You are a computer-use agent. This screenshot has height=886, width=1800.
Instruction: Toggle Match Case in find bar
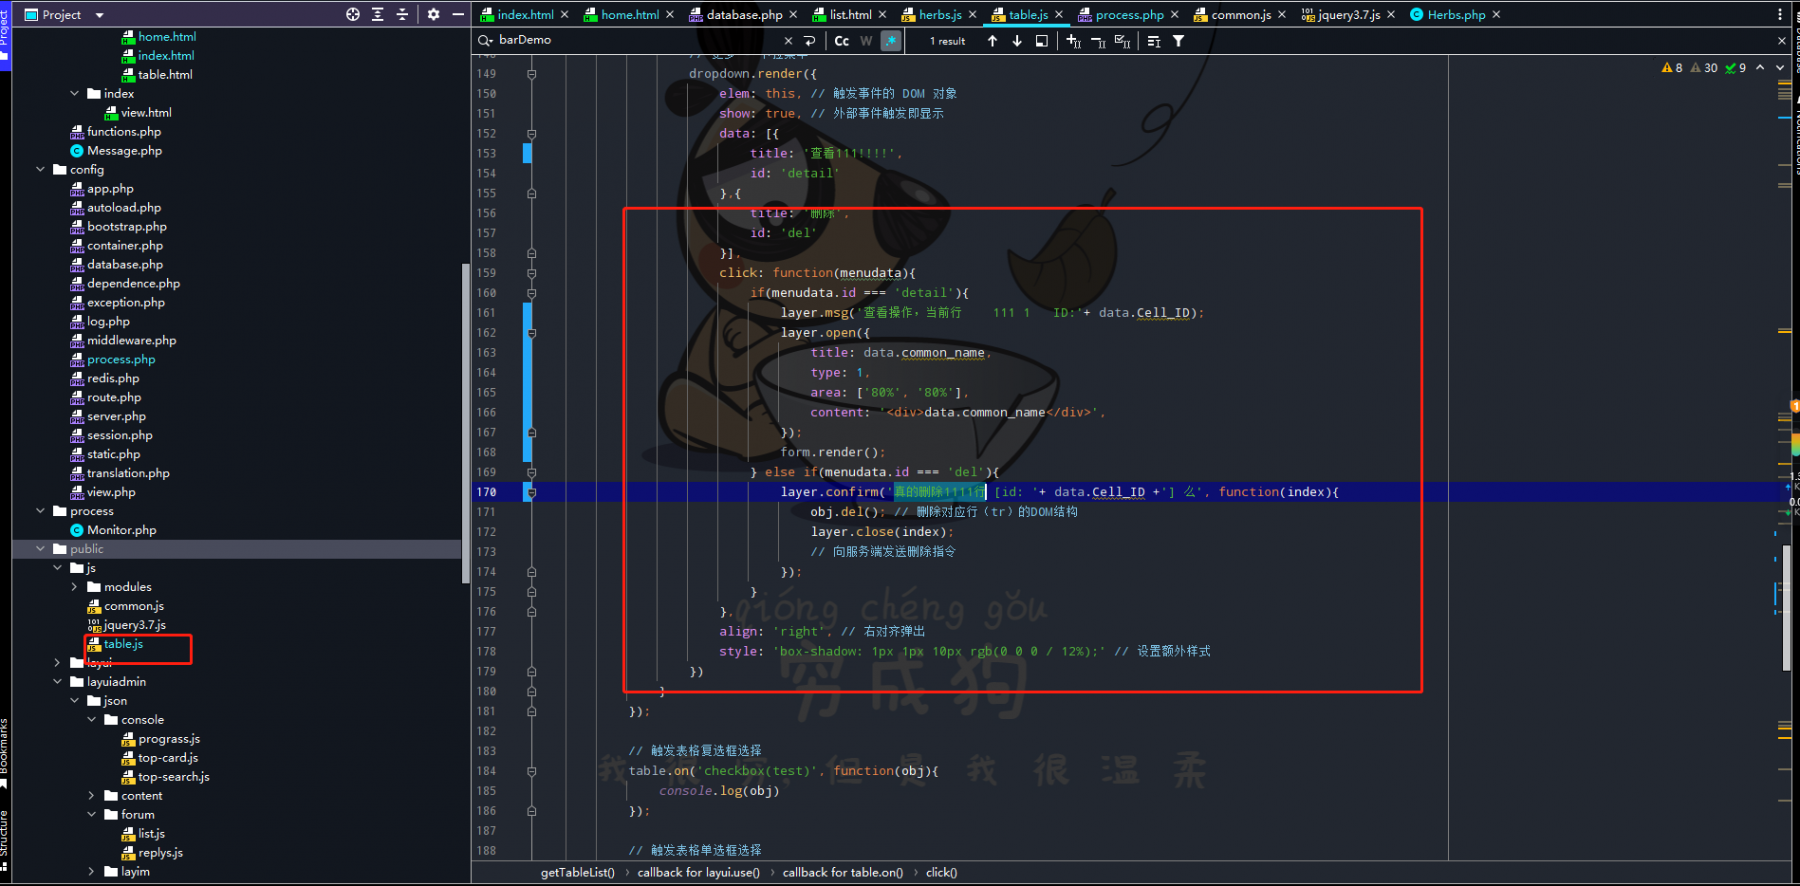point(842,41)
